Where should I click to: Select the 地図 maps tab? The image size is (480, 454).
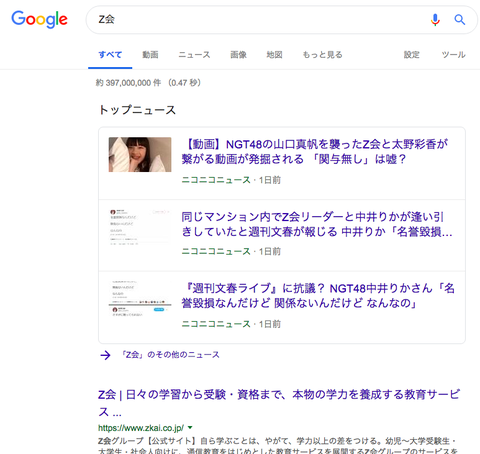[274, 55]
